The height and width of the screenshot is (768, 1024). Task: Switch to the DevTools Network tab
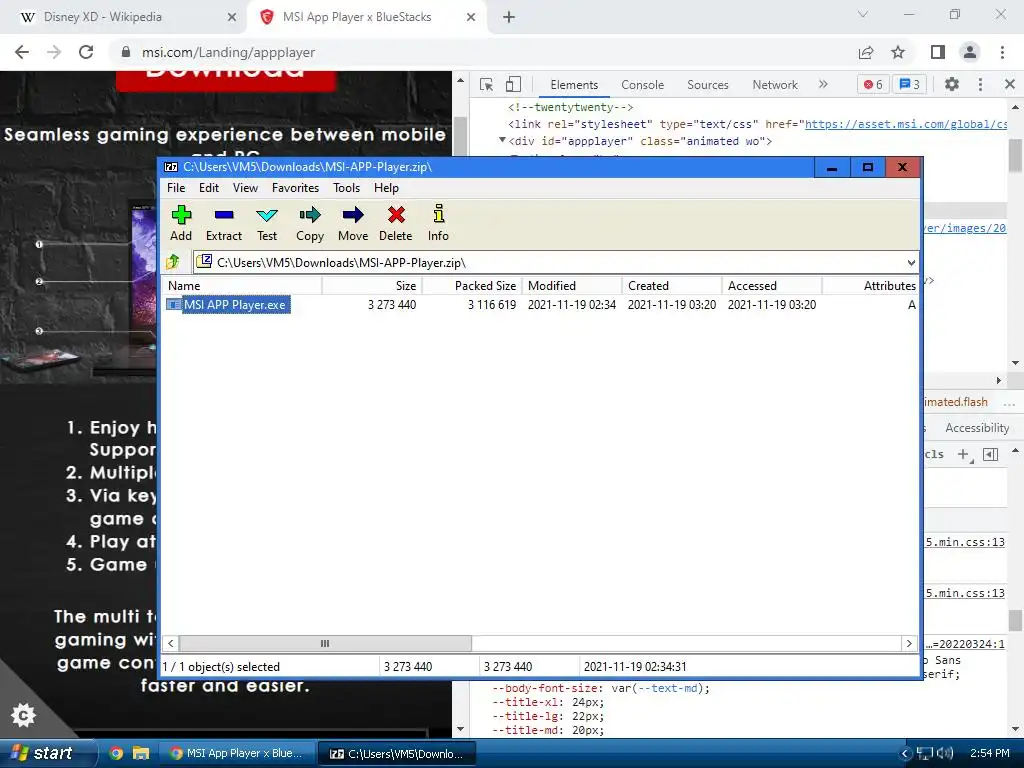click(775, 85)
